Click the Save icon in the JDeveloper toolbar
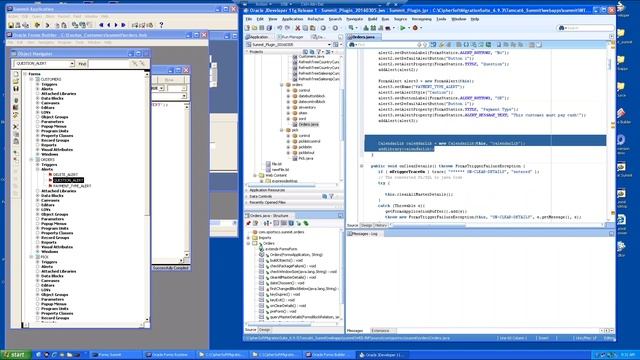Image resolution: width=640 pixels, height=360 pixels. [x=262, y=28]
